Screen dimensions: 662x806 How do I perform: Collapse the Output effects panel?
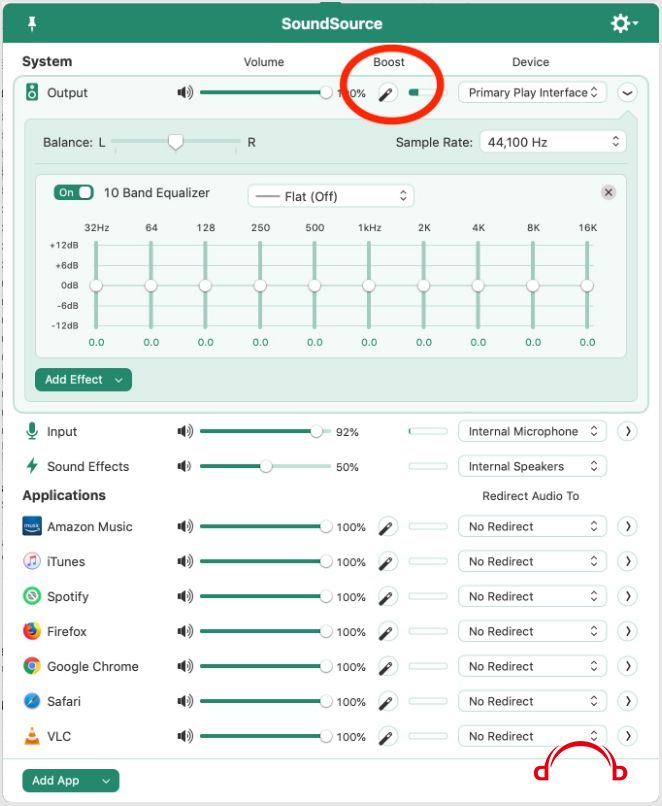(x=628, y=93)
